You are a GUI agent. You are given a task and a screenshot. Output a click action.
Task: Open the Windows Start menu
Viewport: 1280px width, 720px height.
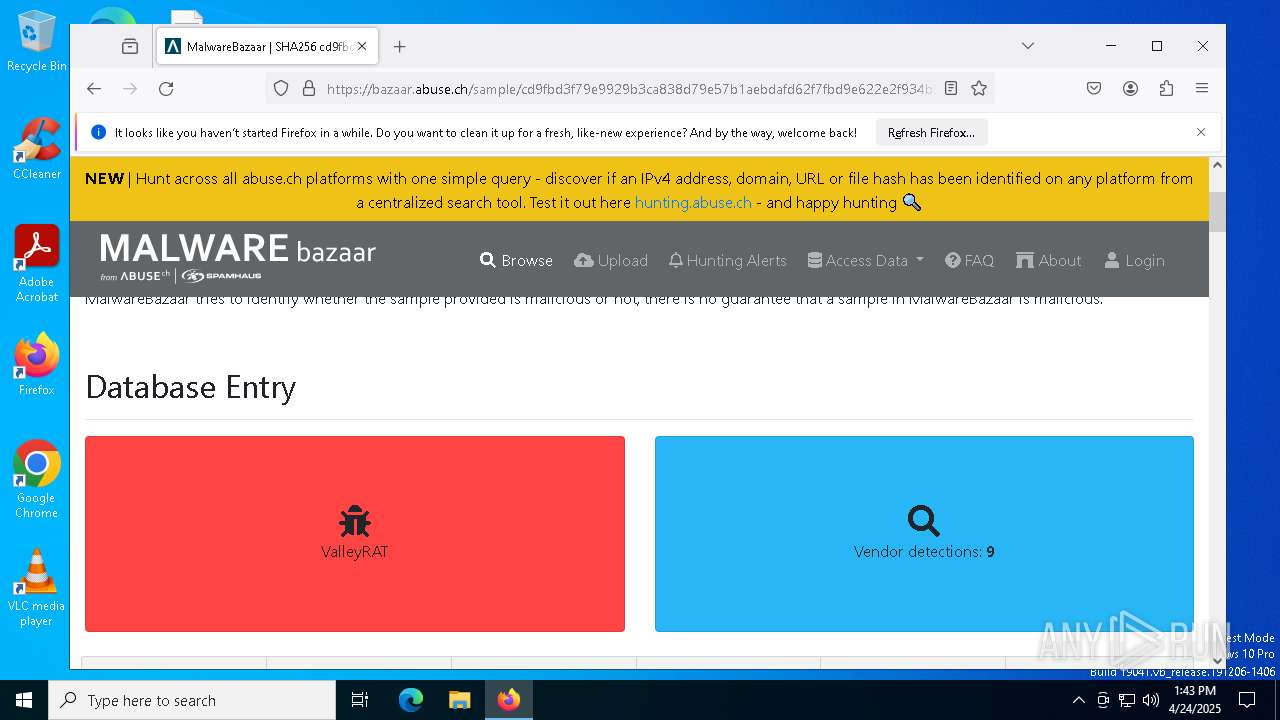click(x=24, y=700)
